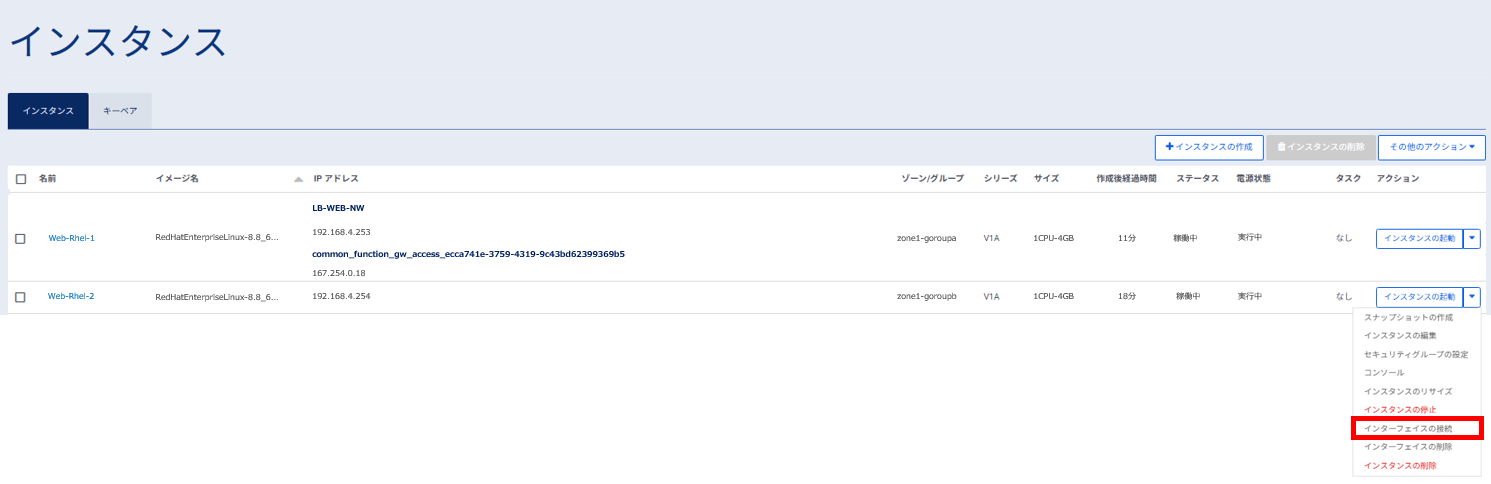Sort by the サイズ column header
The width and height of the screenshot is (1491, 484).
(1046, 178)
